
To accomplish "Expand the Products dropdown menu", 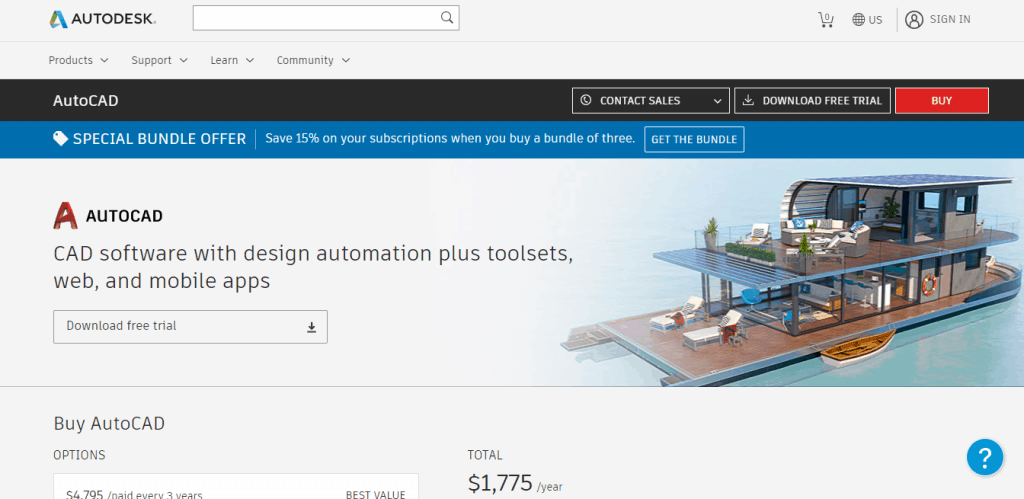I will pos(78,60).
